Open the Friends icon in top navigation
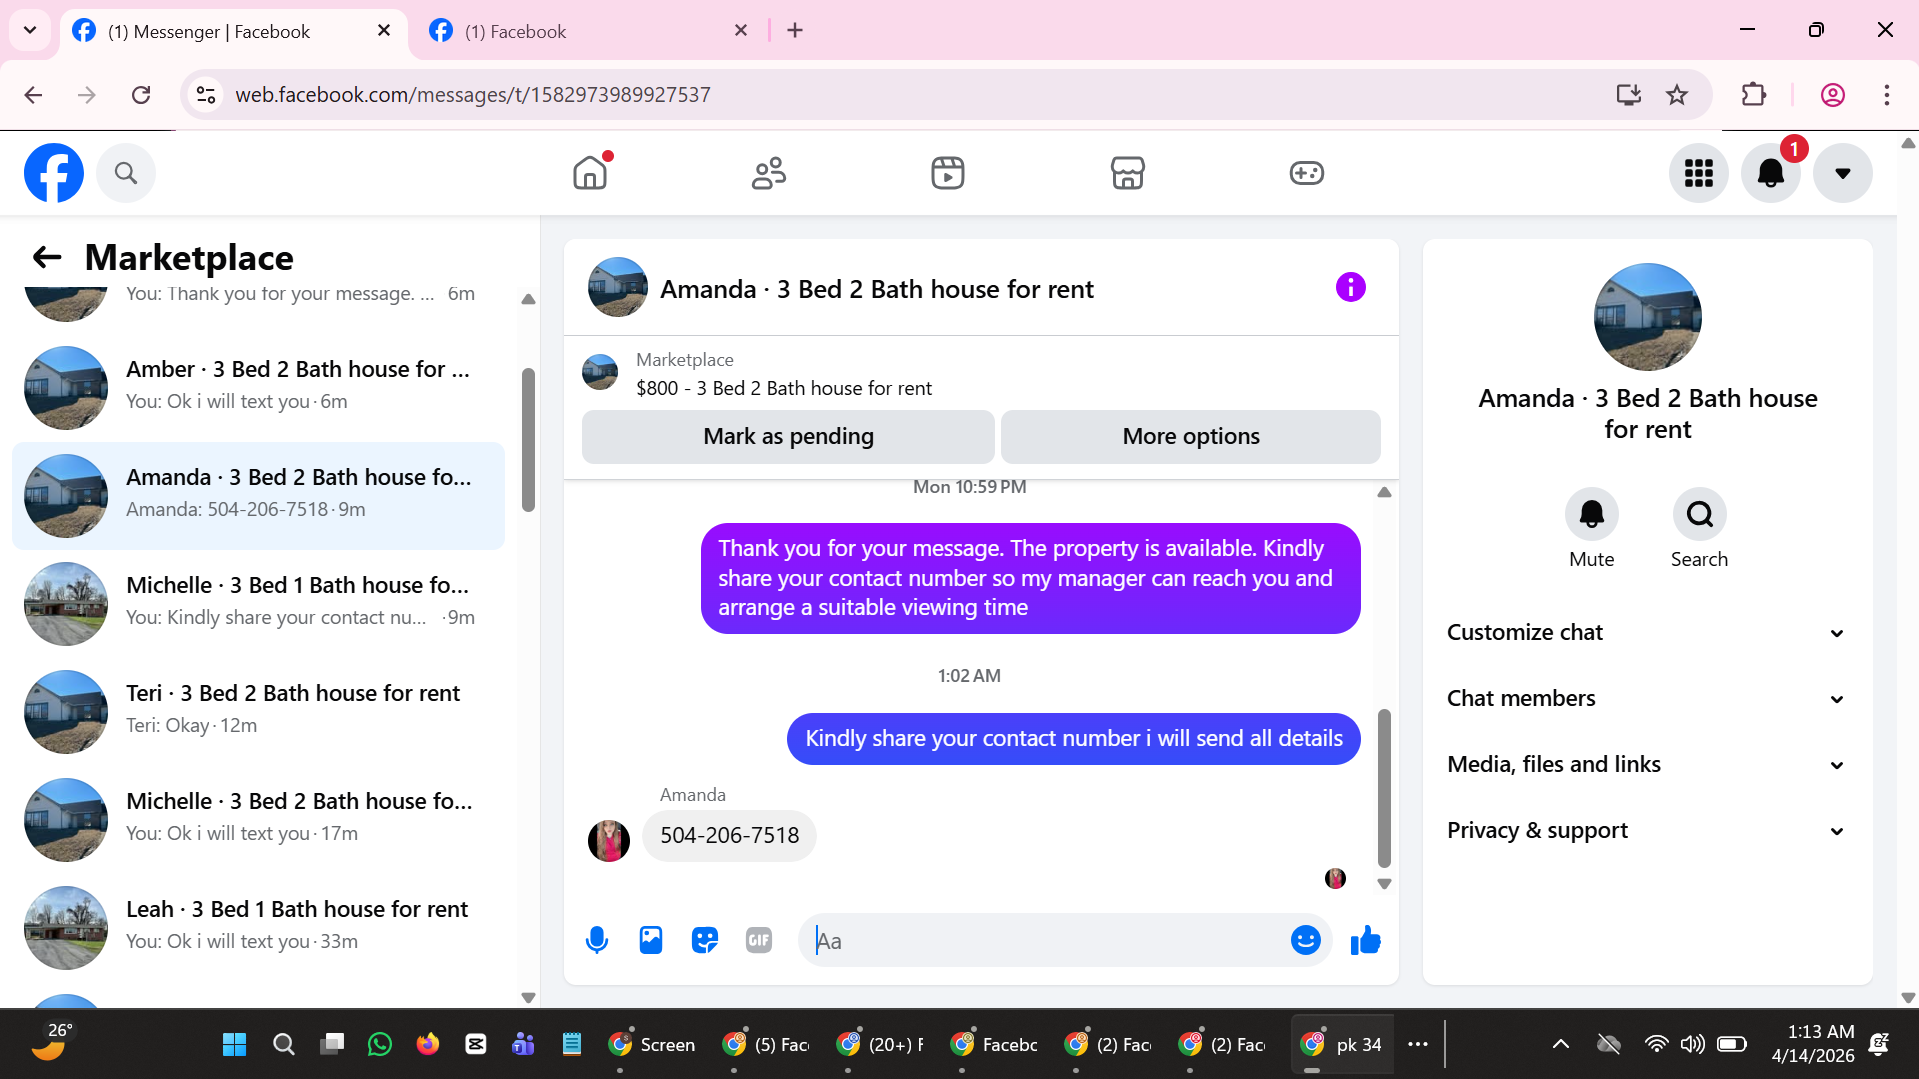The height and width of the screenshot is (1079, 1919). (769, 173)
